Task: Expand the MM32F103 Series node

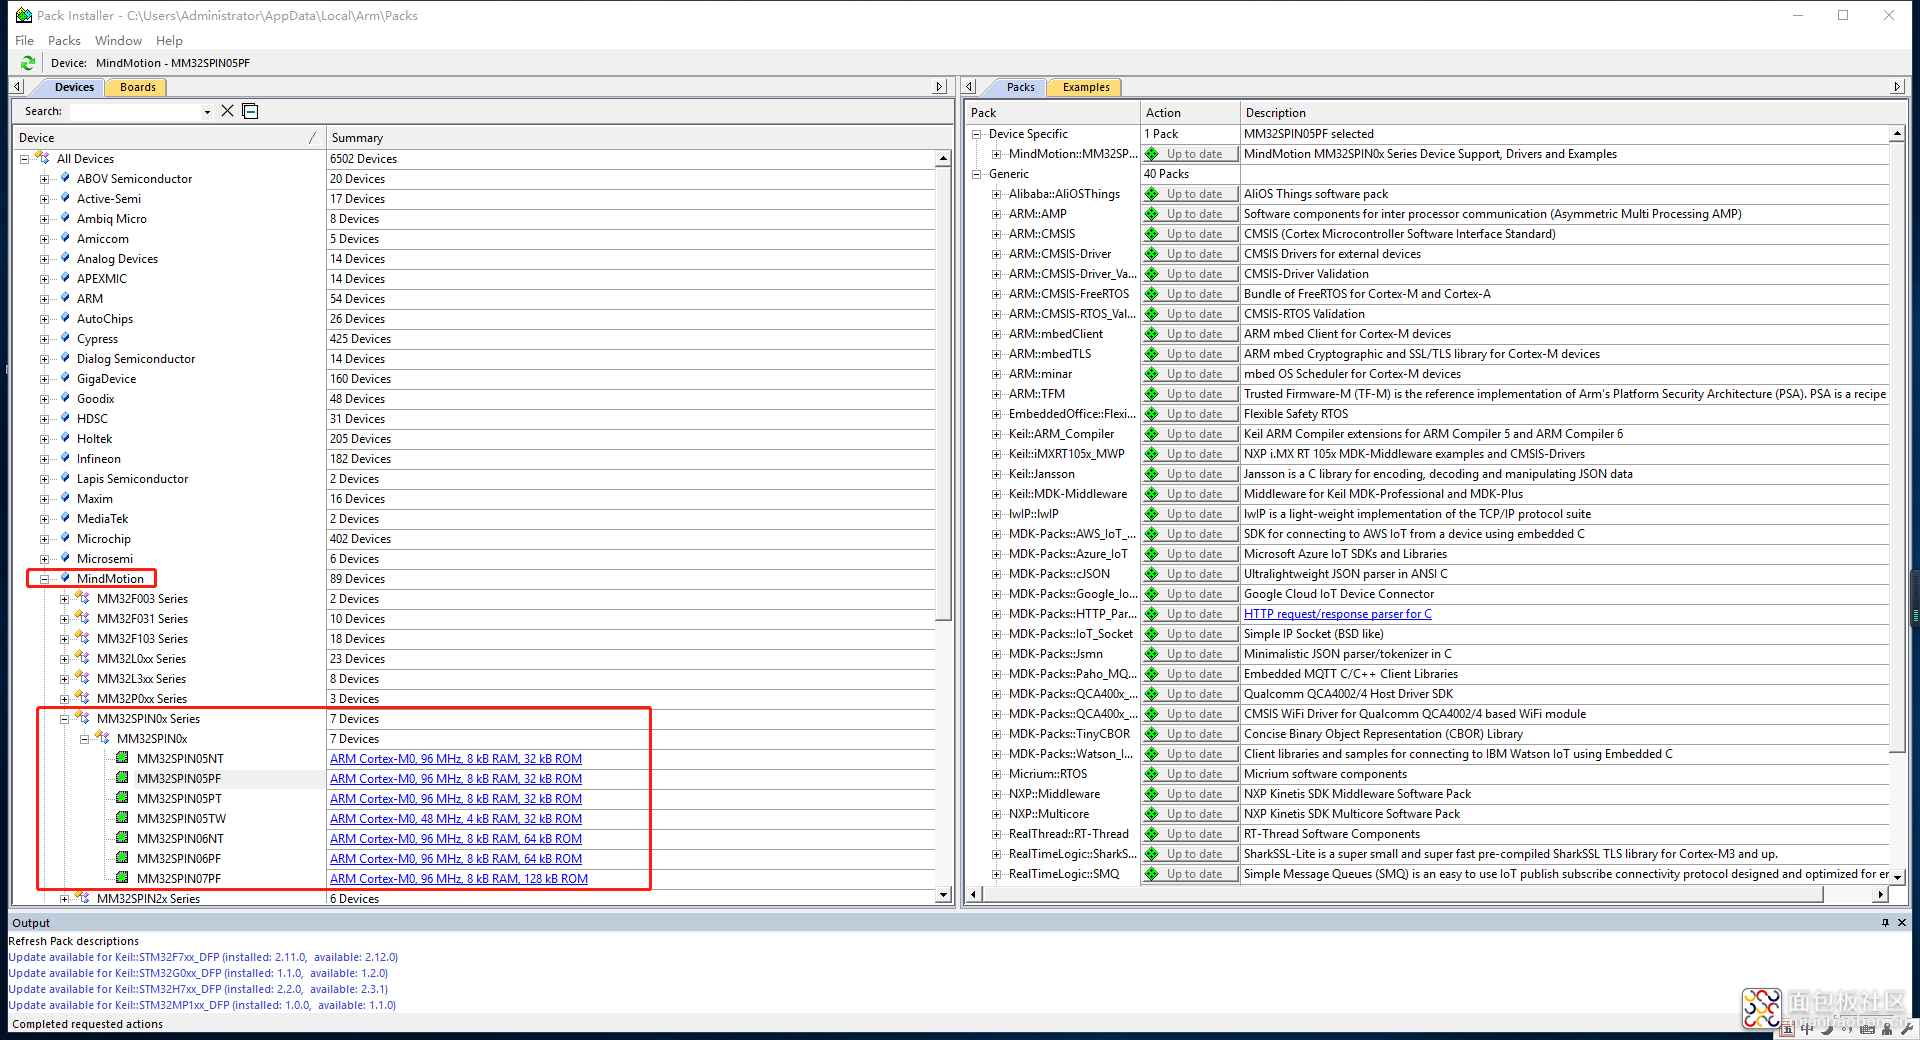Action: pos(64,639)
